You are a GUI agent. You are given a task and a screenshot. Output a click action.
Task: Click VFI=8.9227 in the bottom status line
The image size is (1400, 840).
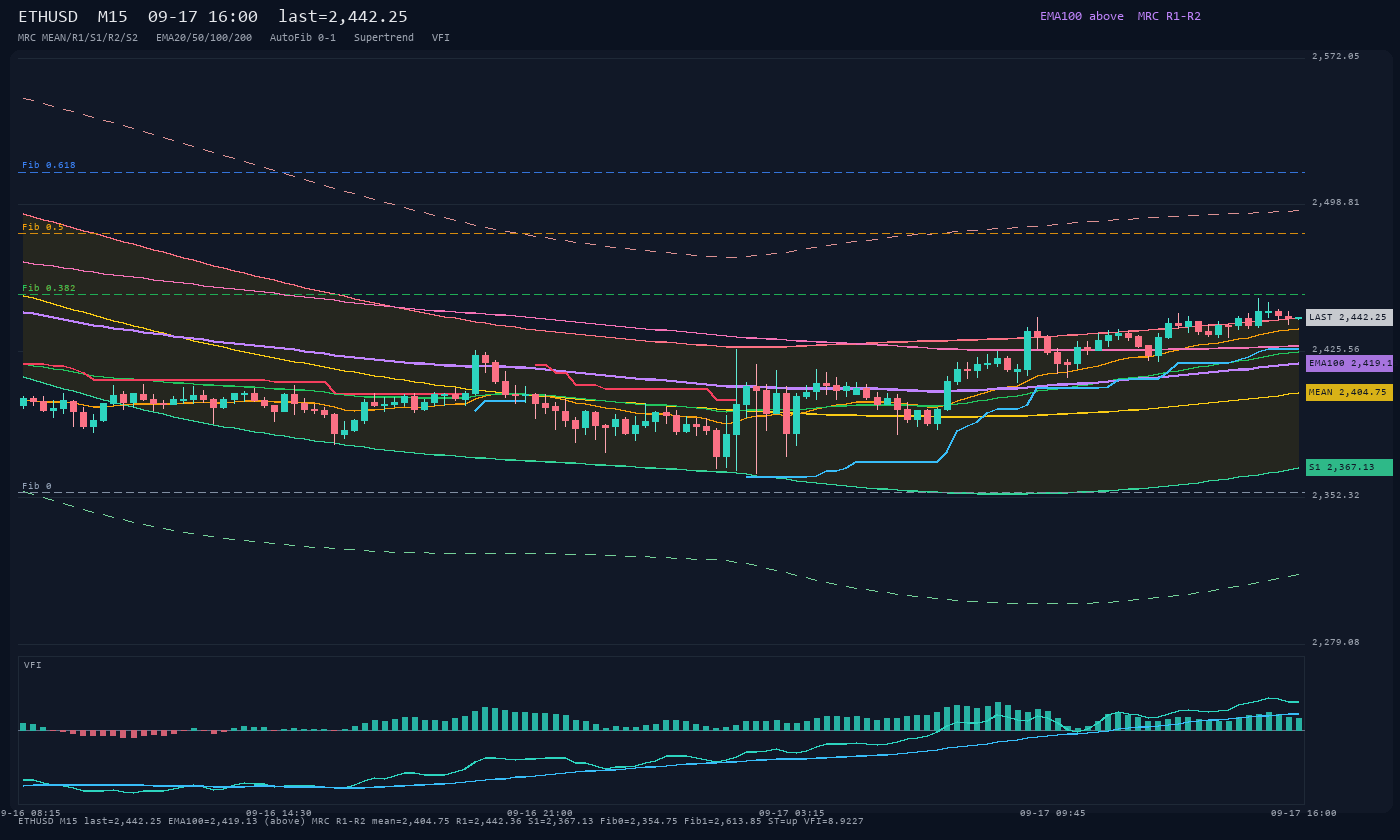point(834,821)
